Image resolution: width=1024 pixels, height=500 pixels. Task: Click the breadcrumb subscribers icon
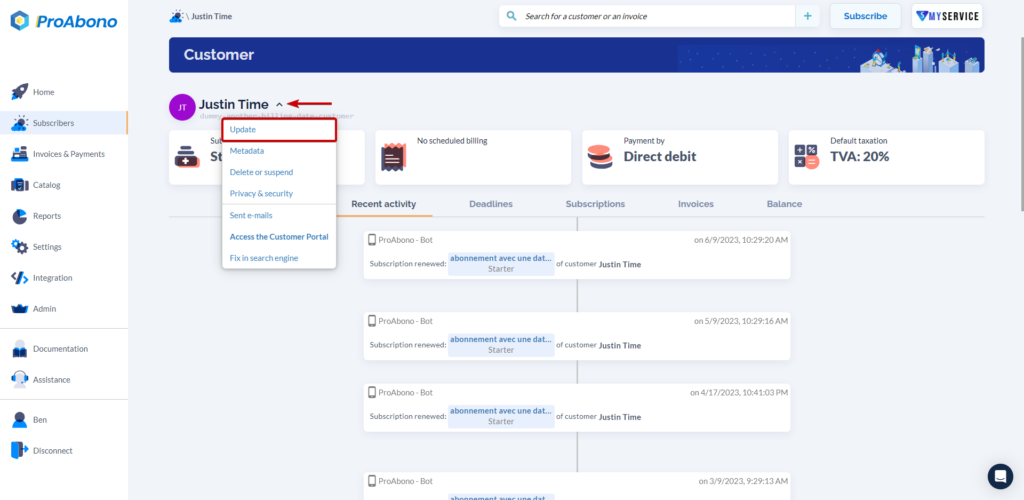[x=176, y=16]
